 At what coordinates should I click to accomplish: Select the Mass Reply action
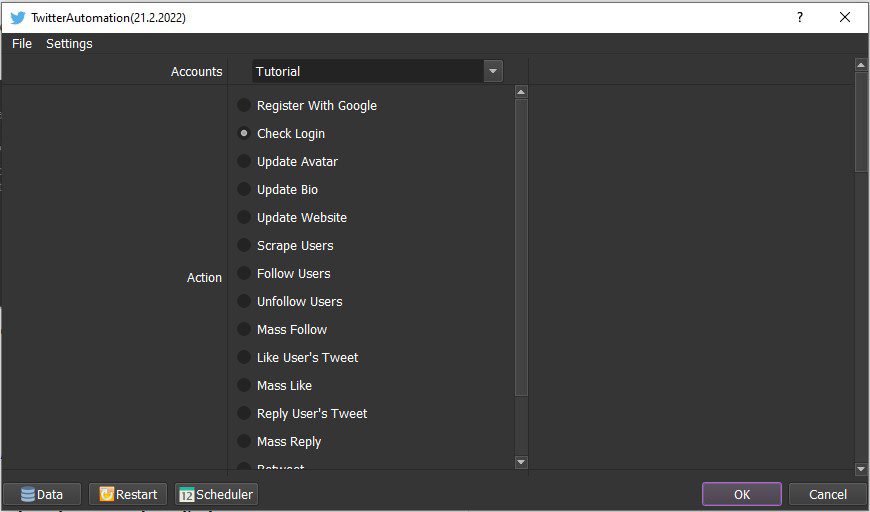[x=280, y=441]
